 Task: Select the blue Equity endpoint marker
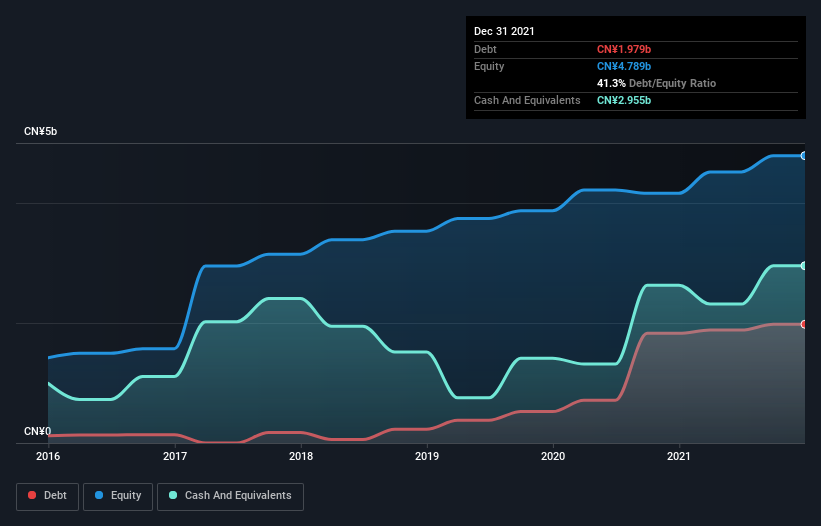(804, 156)
